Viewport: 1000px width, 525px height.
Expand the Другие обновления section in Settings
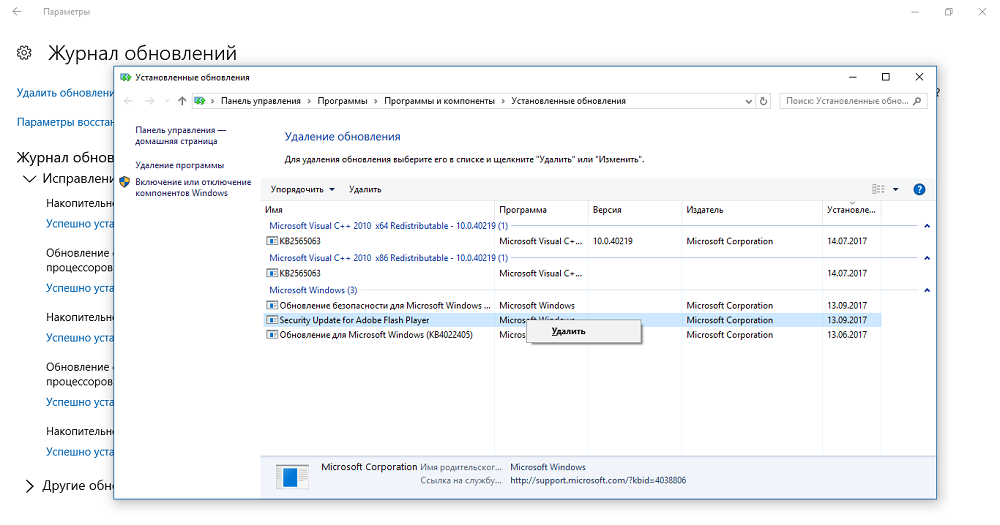(x=29, y=486)
